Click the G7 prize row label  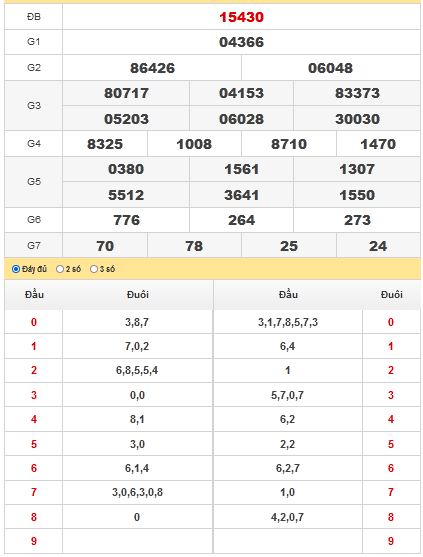tap(34, 245)
